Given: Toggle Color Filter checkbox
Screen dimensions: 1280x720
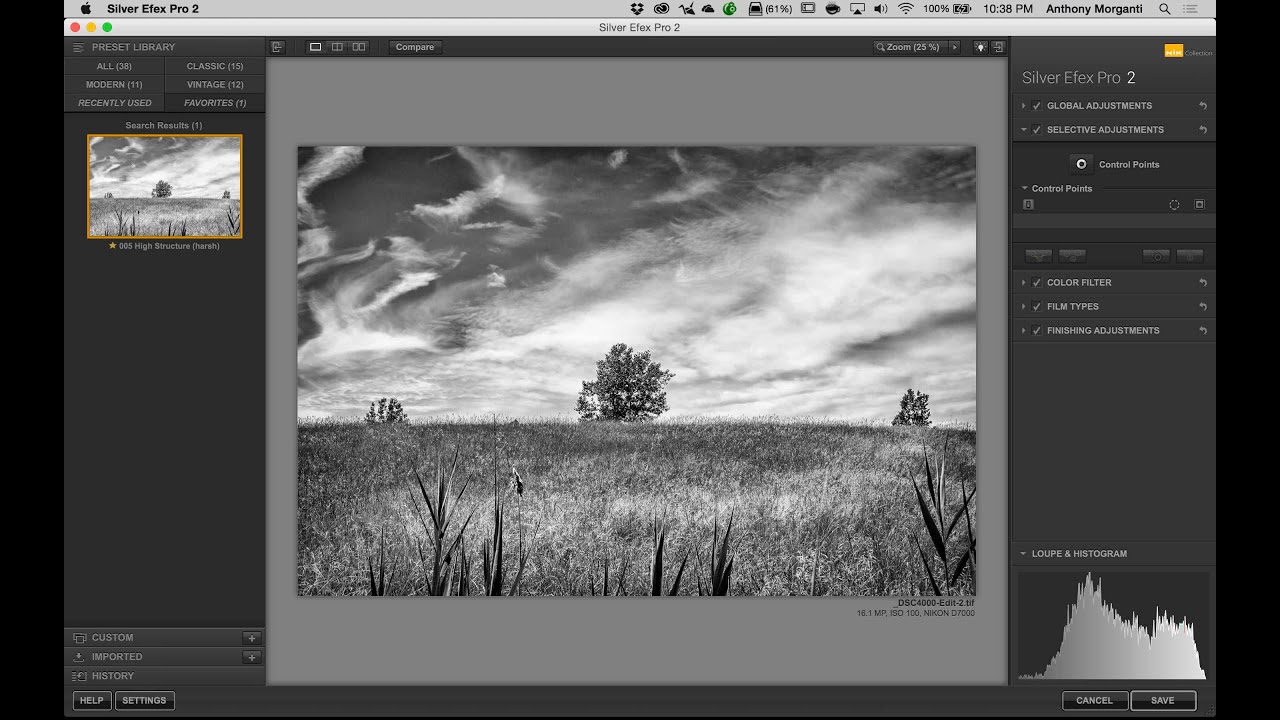Looking at the screenshot, I should pos(1037,283).
